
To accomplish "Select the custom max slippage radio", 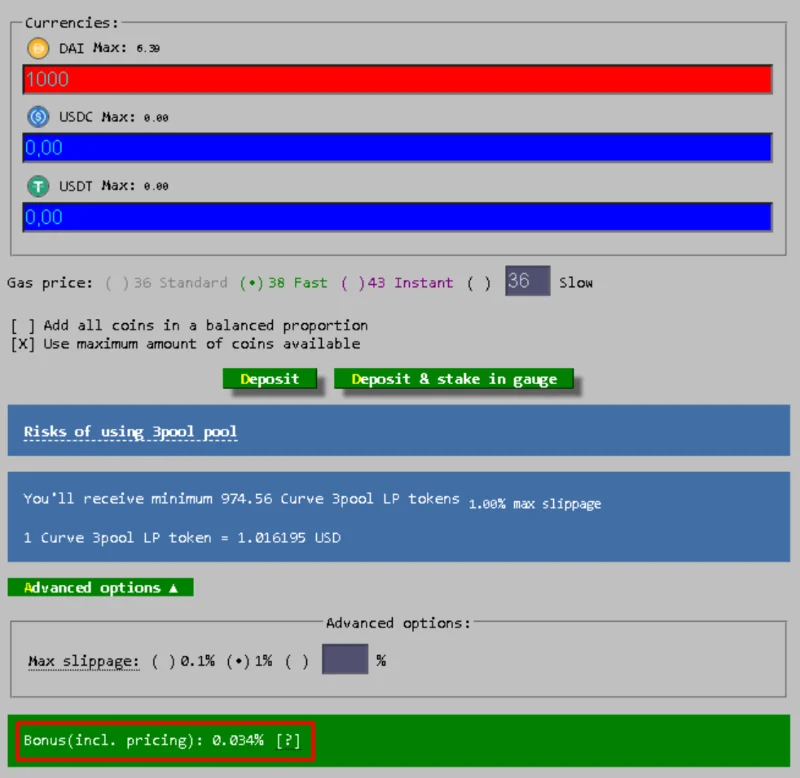I will (x=297, y=661).
